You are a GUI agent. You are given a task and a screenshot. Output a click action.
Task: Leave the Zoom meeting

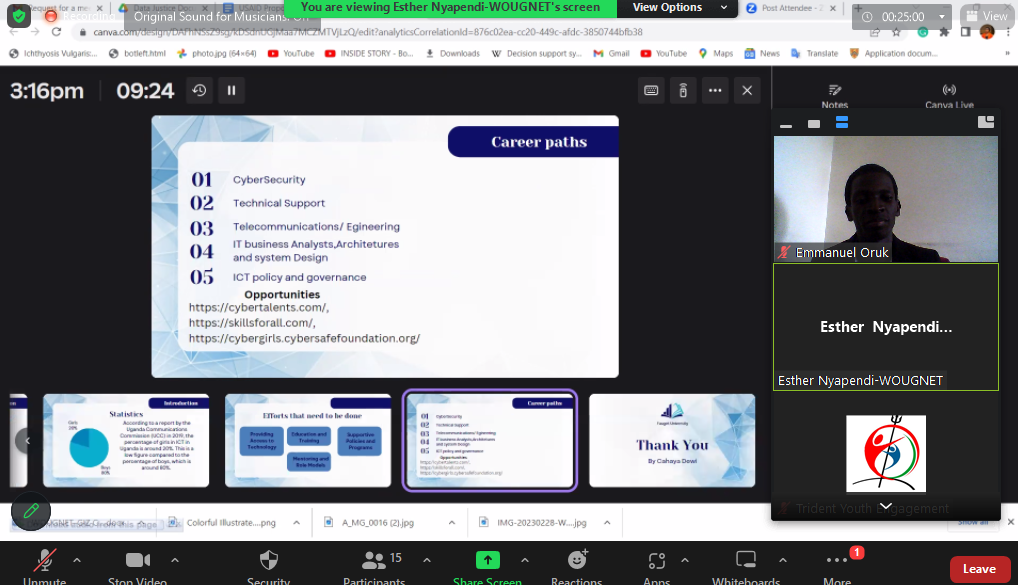pos(979,569)
